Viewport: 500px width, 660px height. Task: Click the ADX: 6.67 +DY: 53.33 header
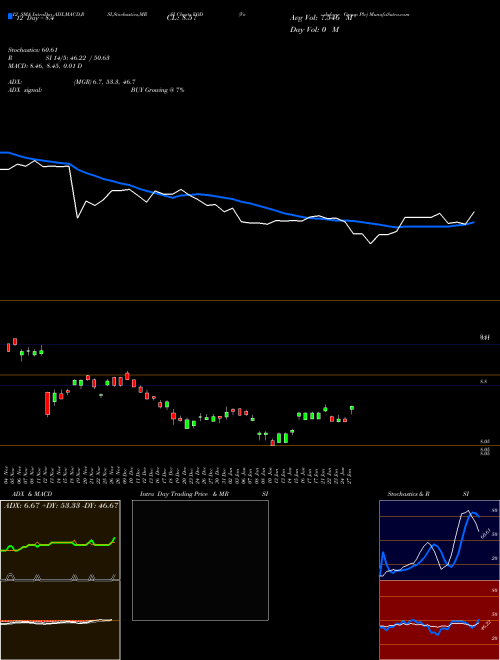point(61,505)
